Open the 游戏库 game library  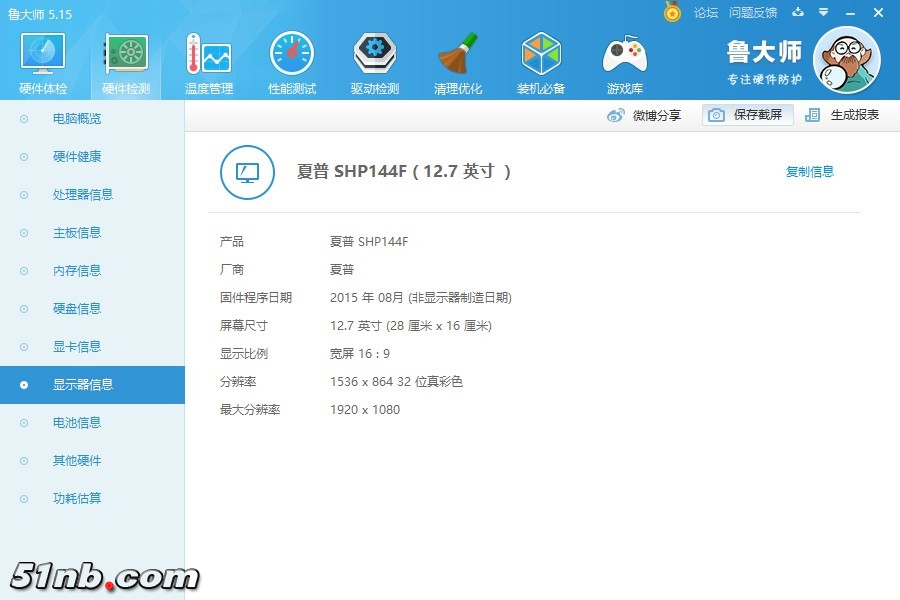[624, 60]
